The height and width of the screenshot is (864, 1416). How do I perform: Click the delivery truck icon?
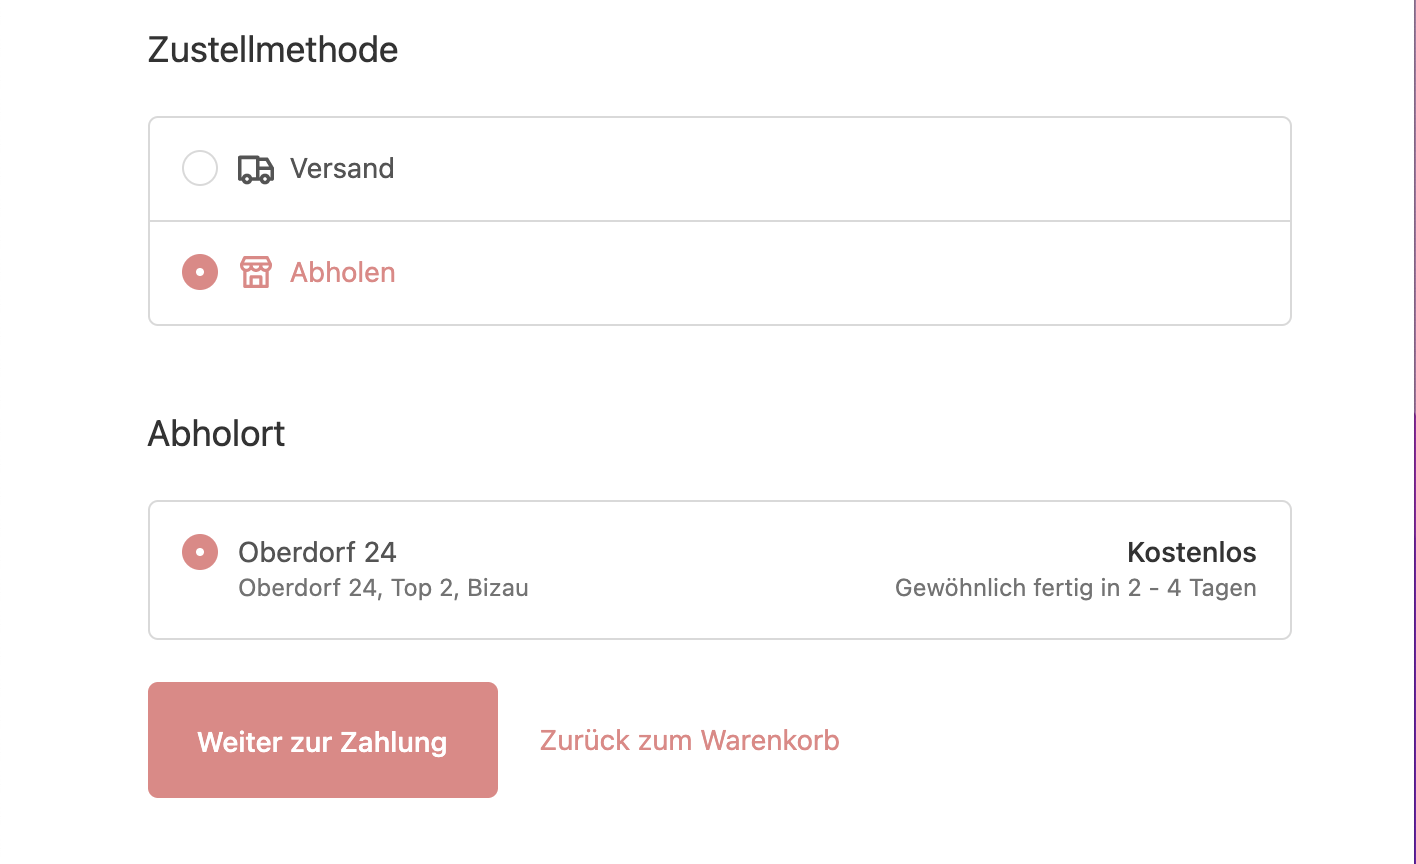(256, 169)
